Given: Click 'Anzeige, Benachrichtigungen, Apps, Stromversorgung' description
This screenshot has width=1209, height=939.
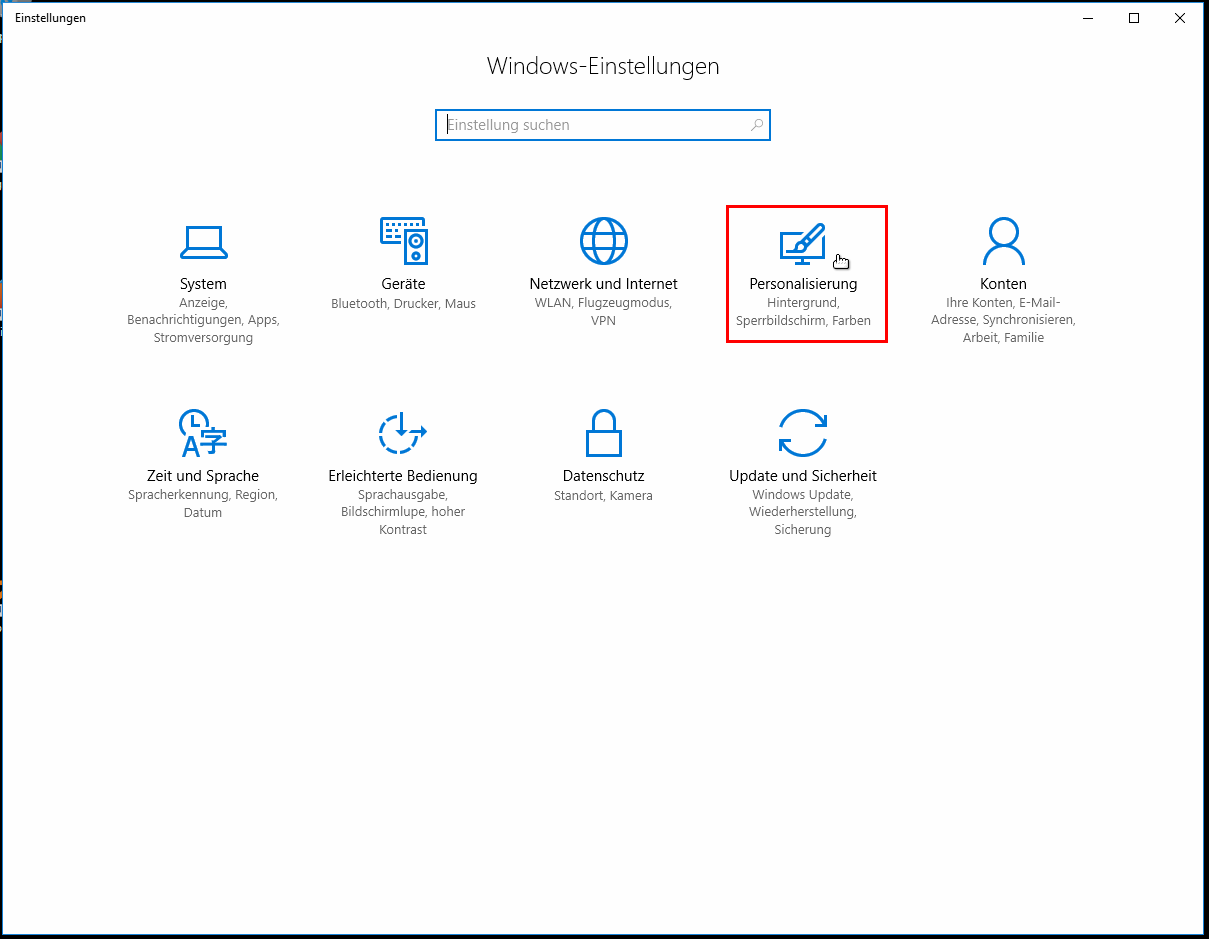Looking at the screenshot, I should 203,320.
